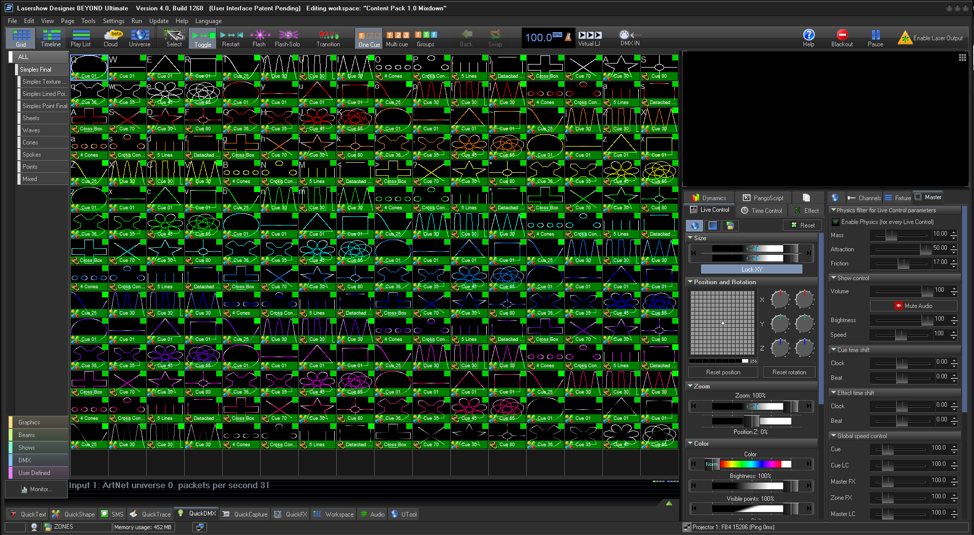Activate Flash mode in toolbar

(259, 38)
